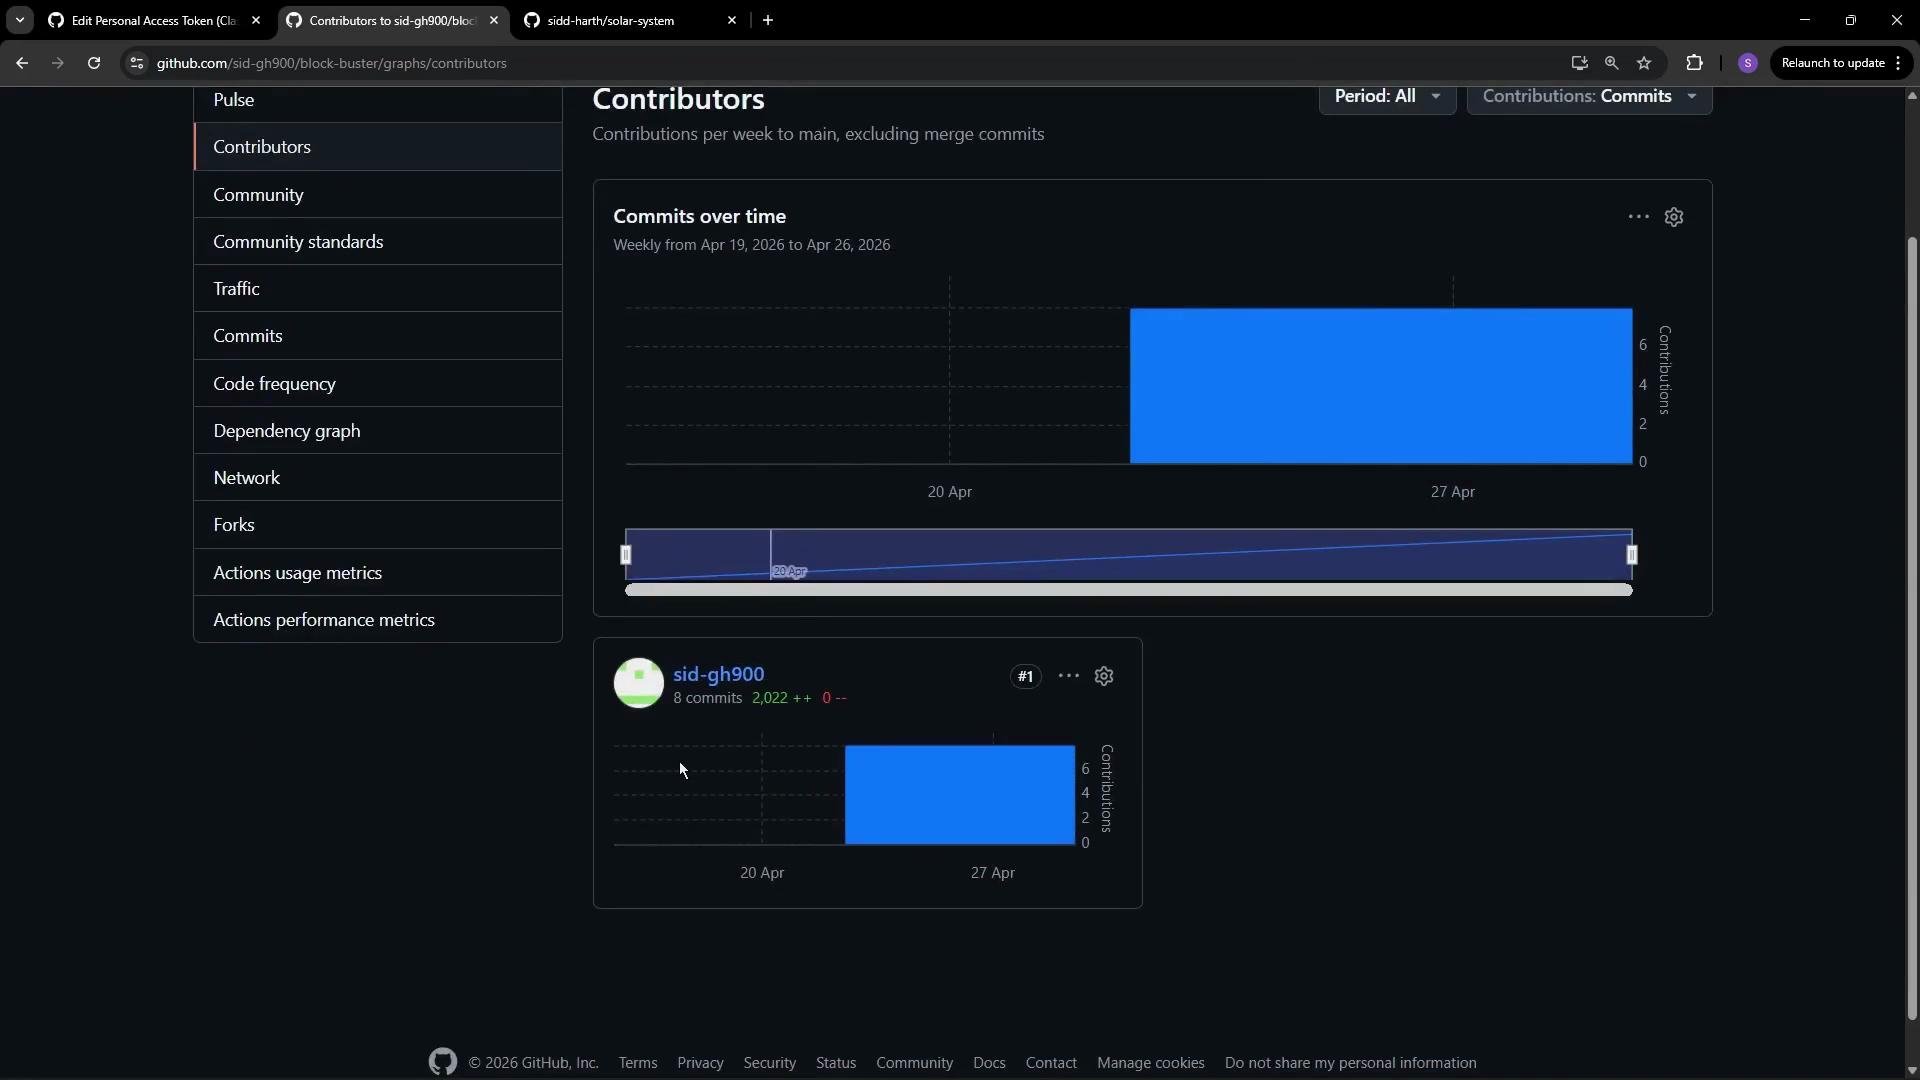Open Chrome profile avatar

tap(1748, 63)
